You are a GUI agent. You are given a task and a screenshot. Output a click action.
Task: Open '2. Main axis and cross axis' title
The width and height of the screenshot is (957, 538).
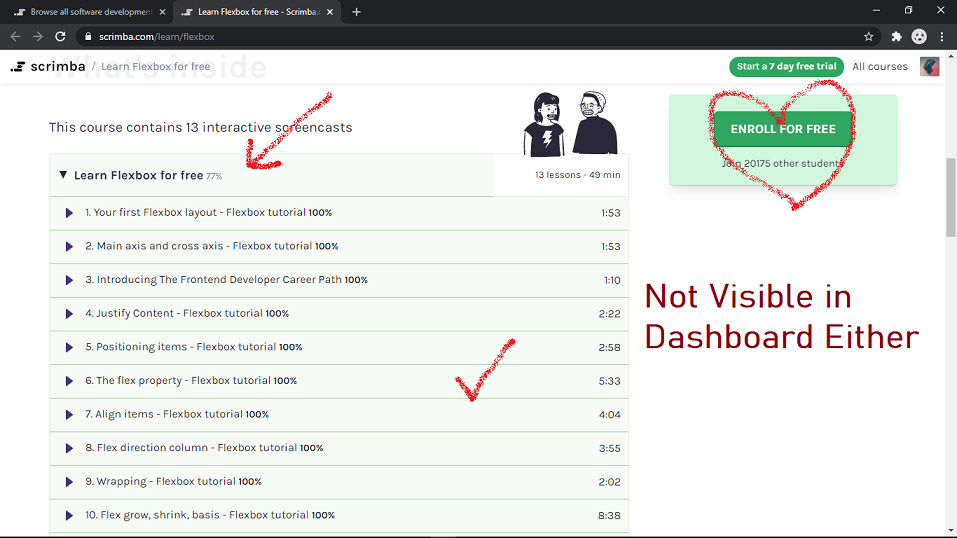(198, 245)
